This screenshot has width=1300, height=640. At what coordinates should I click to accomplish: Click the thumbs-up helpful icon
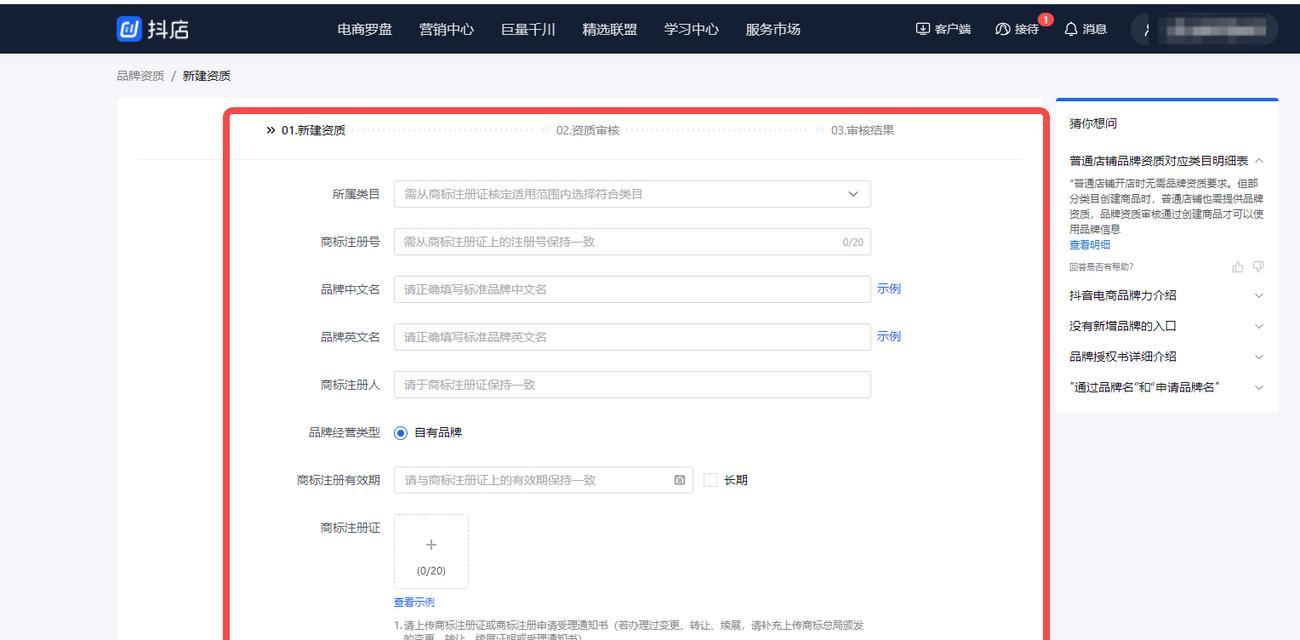pyautogui.click(x=1238, y=267)
